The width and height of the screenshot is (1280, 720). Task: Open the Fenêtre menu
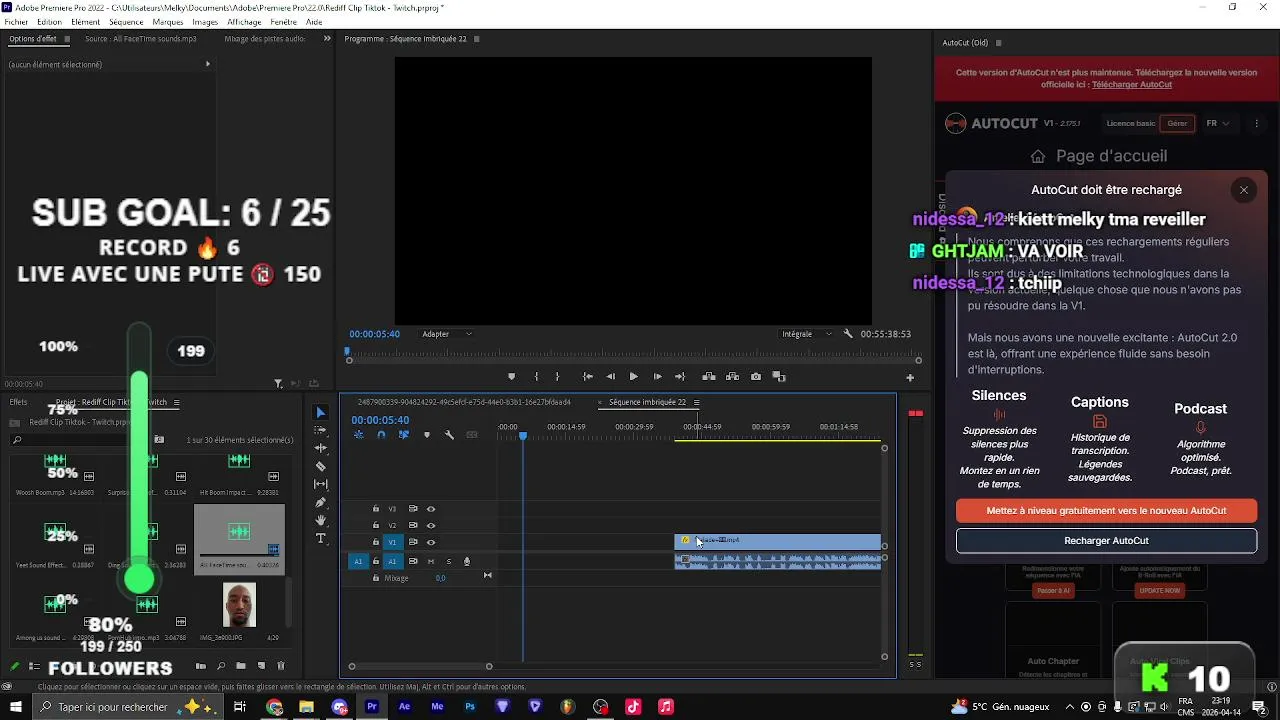click(x=283, y=22)
